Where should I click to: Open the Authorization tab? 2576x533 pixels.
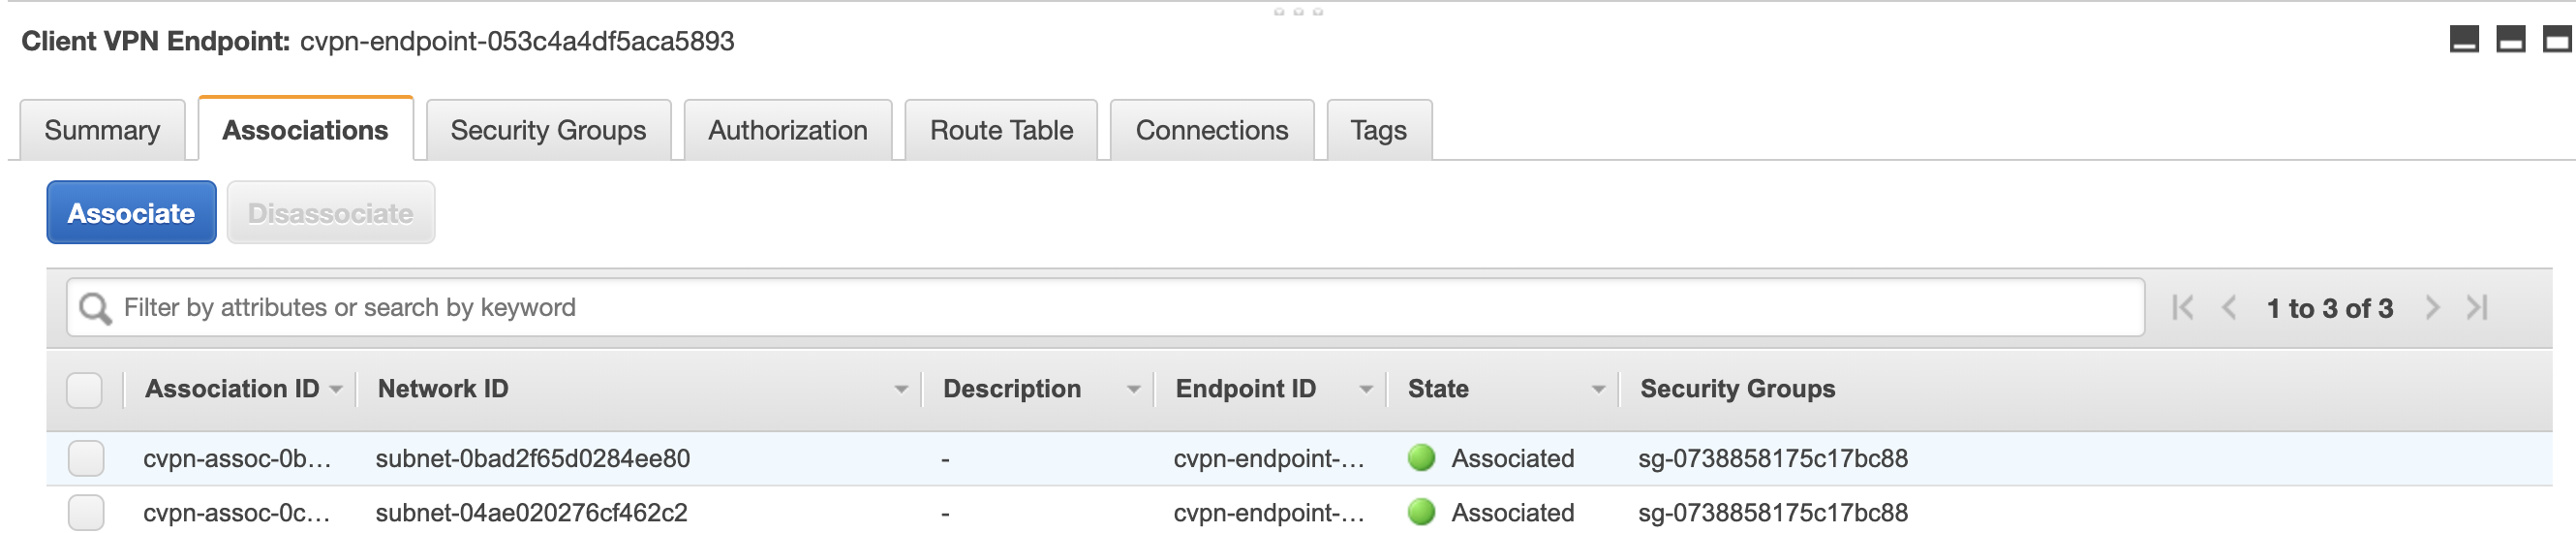(788, 131)
